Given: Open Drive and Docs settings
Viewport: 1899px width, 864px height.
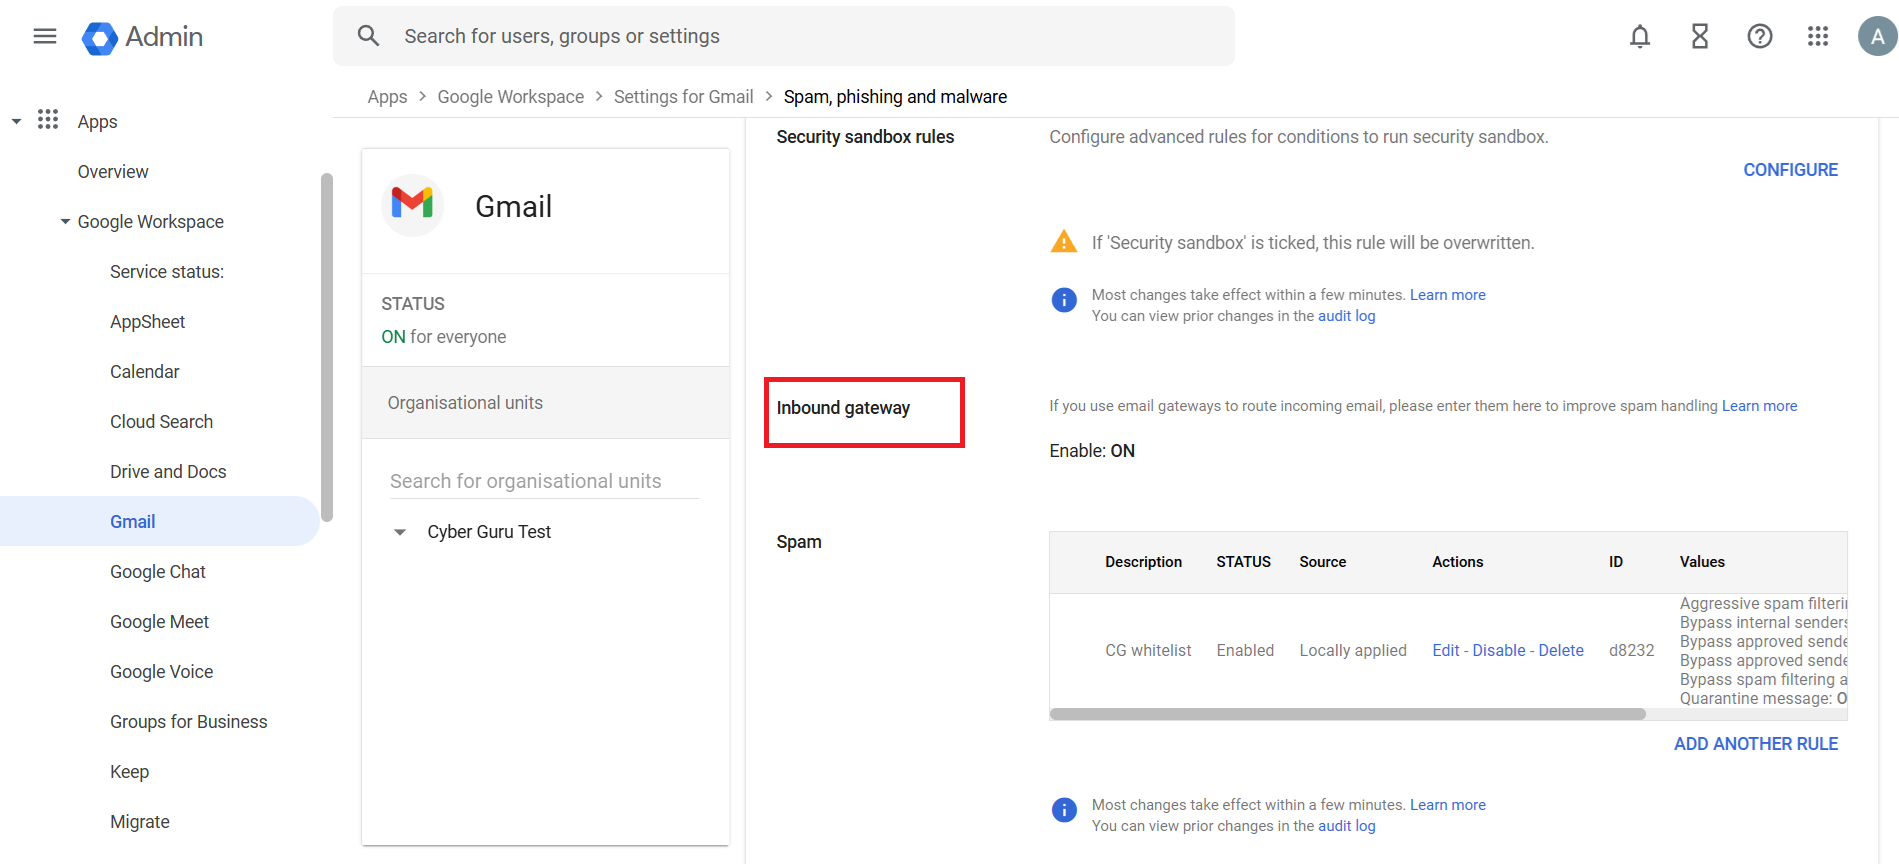Looking at the screenshot, I should tap(168, 472).
